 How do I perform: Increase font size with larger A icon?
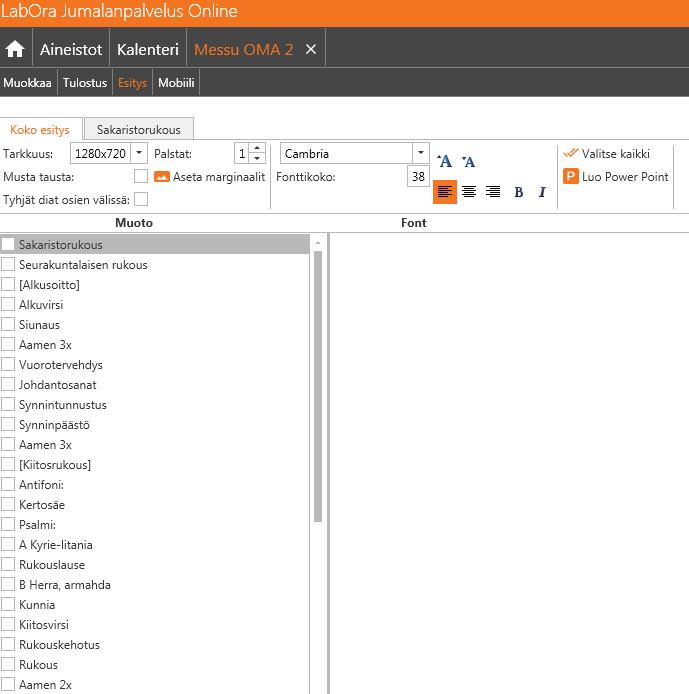pos(445,161)
